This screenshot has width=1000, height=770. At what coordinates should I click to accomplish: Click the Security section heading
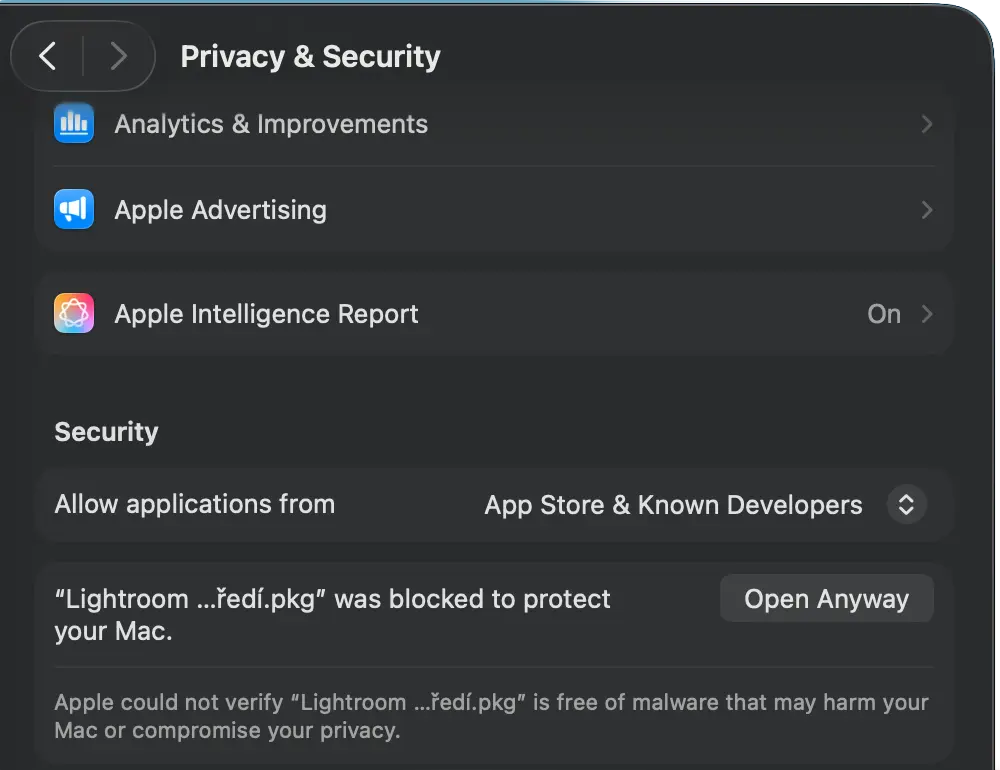106,432
